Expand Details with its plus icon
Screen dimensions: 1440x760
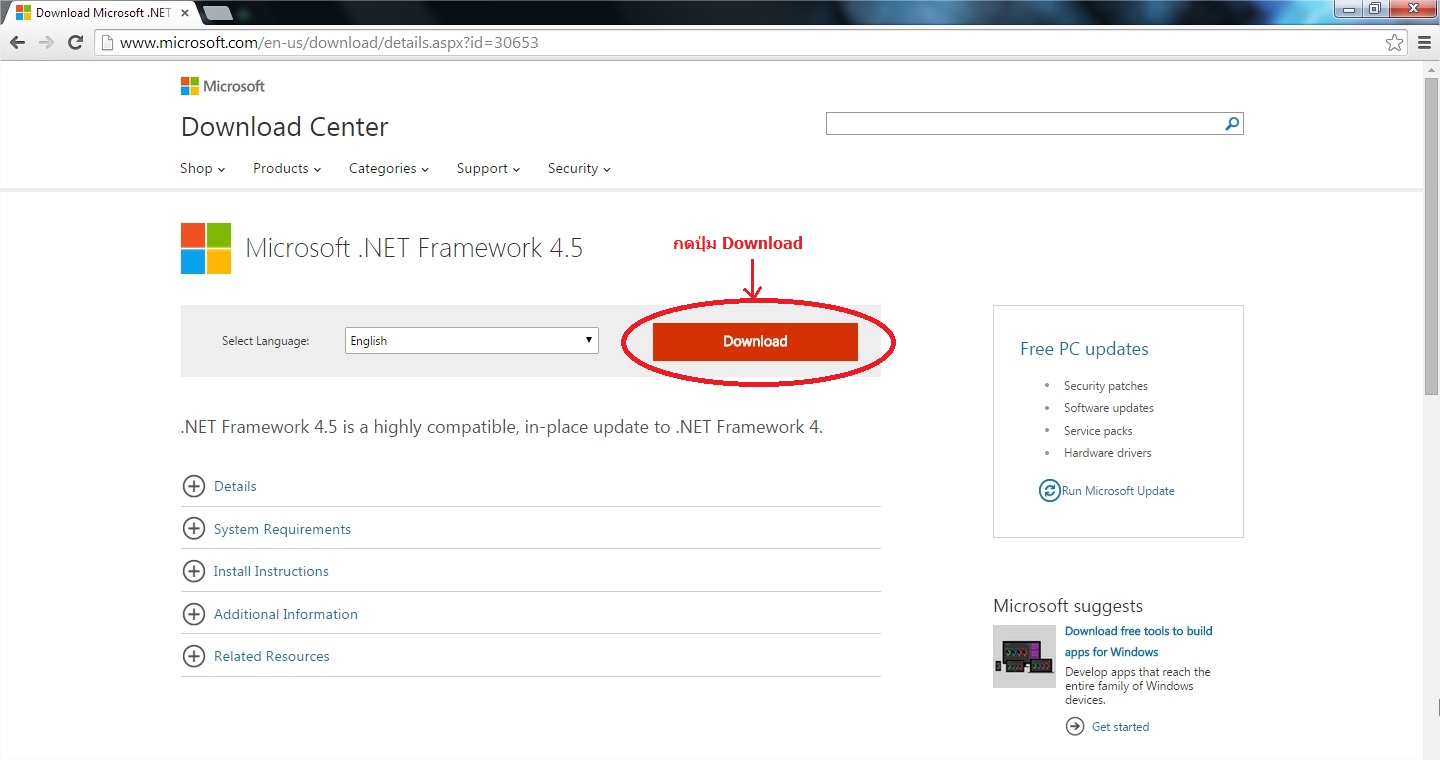(193, 486)
